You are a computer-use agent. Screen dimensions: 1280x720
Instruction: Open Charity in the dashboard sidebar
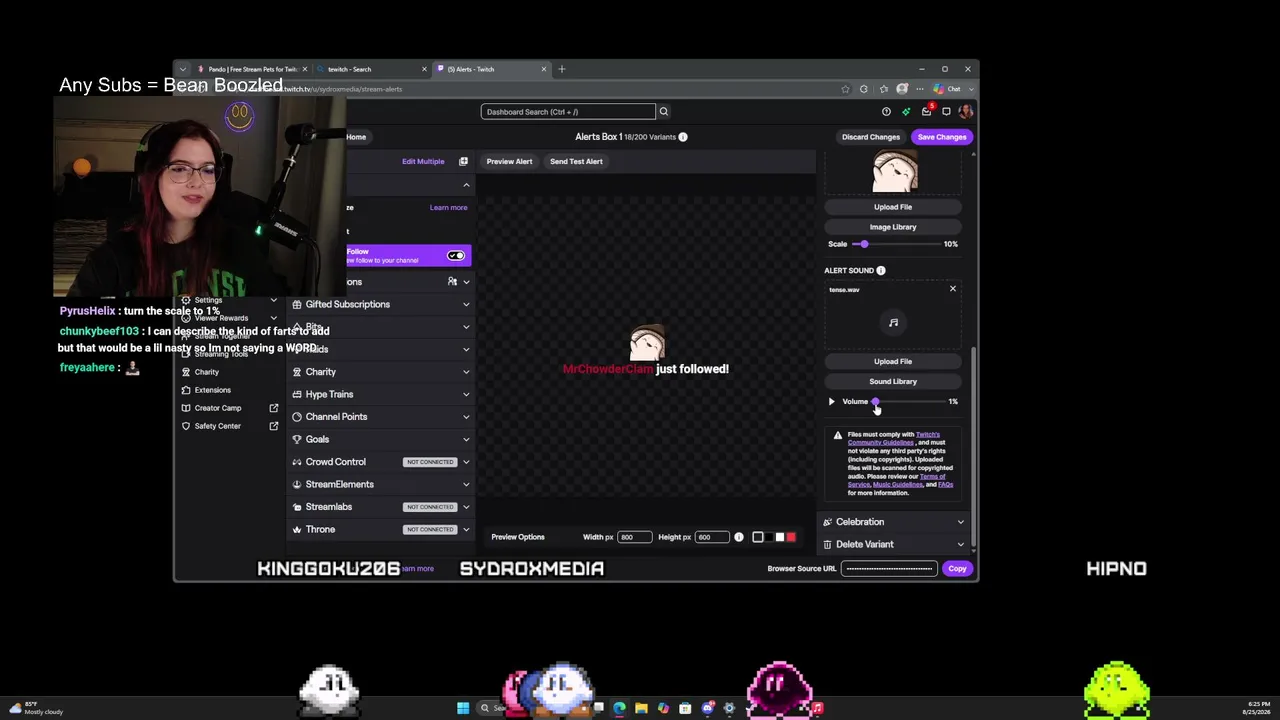pyautogui.click(x=207, y=372)
